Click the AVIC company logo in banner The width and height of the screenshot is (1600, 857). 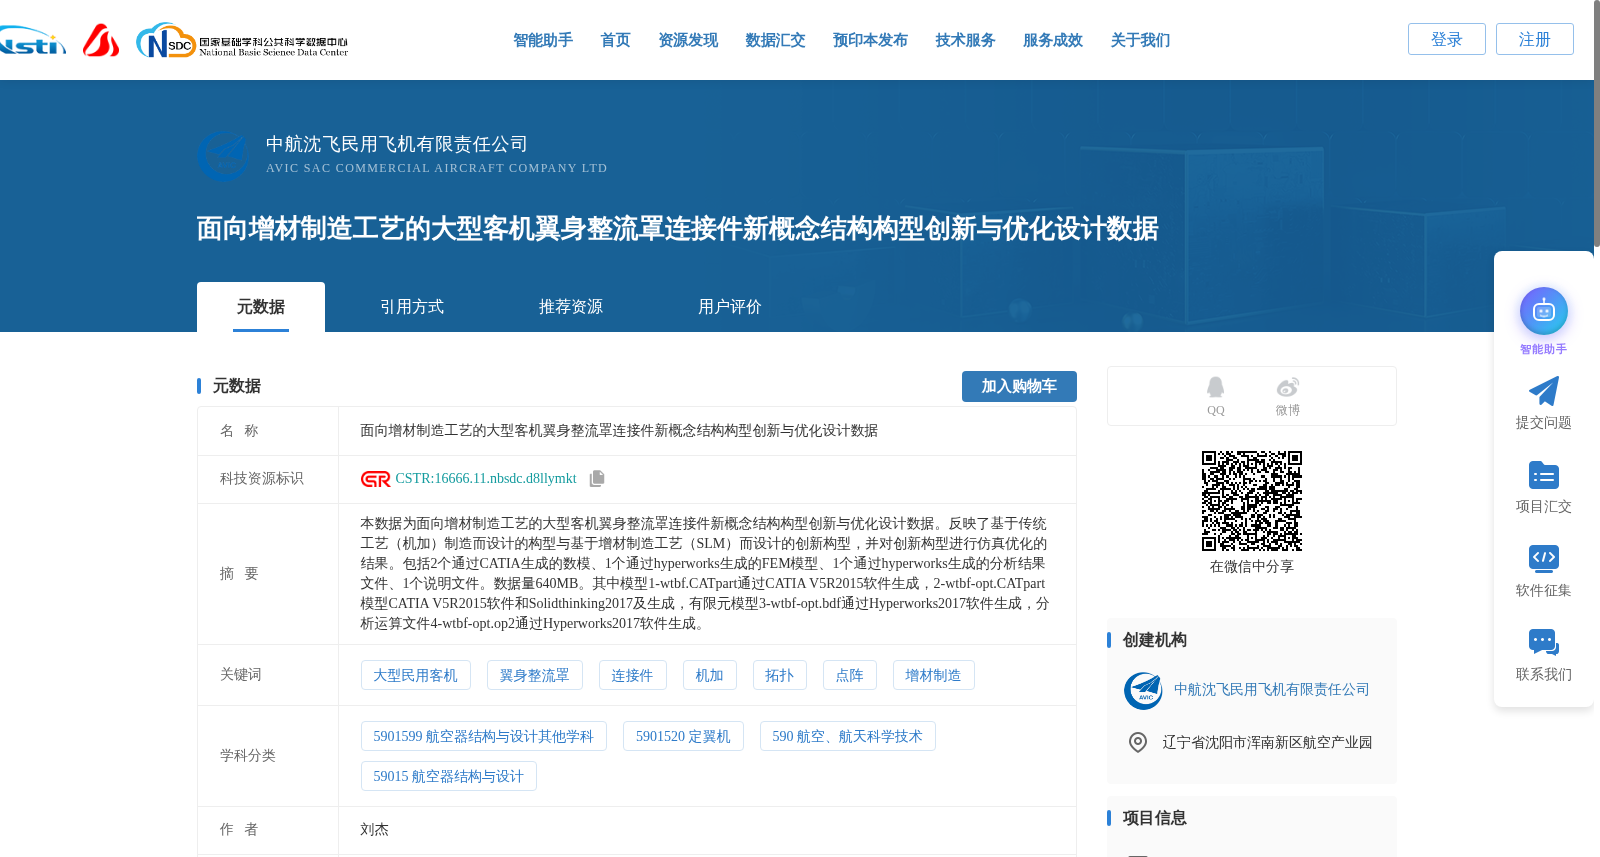point(223,155)
